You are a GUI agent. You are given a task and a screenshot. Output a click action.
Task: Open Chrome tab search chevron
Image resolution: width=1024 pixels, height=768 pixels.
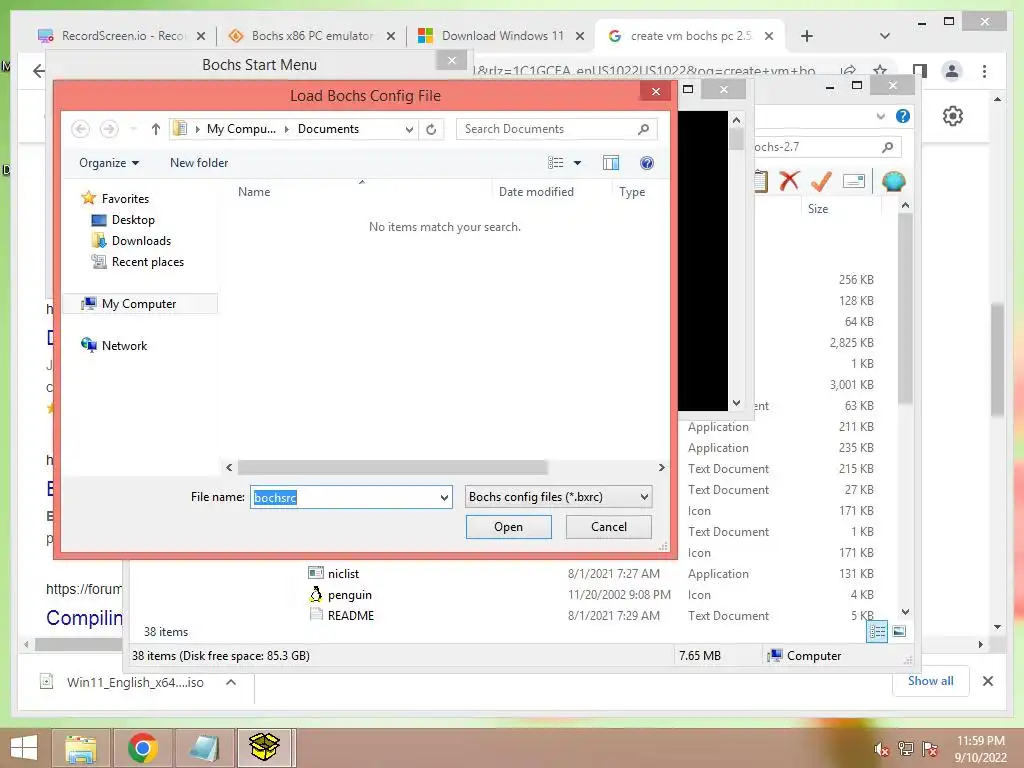tap(885, 36)
